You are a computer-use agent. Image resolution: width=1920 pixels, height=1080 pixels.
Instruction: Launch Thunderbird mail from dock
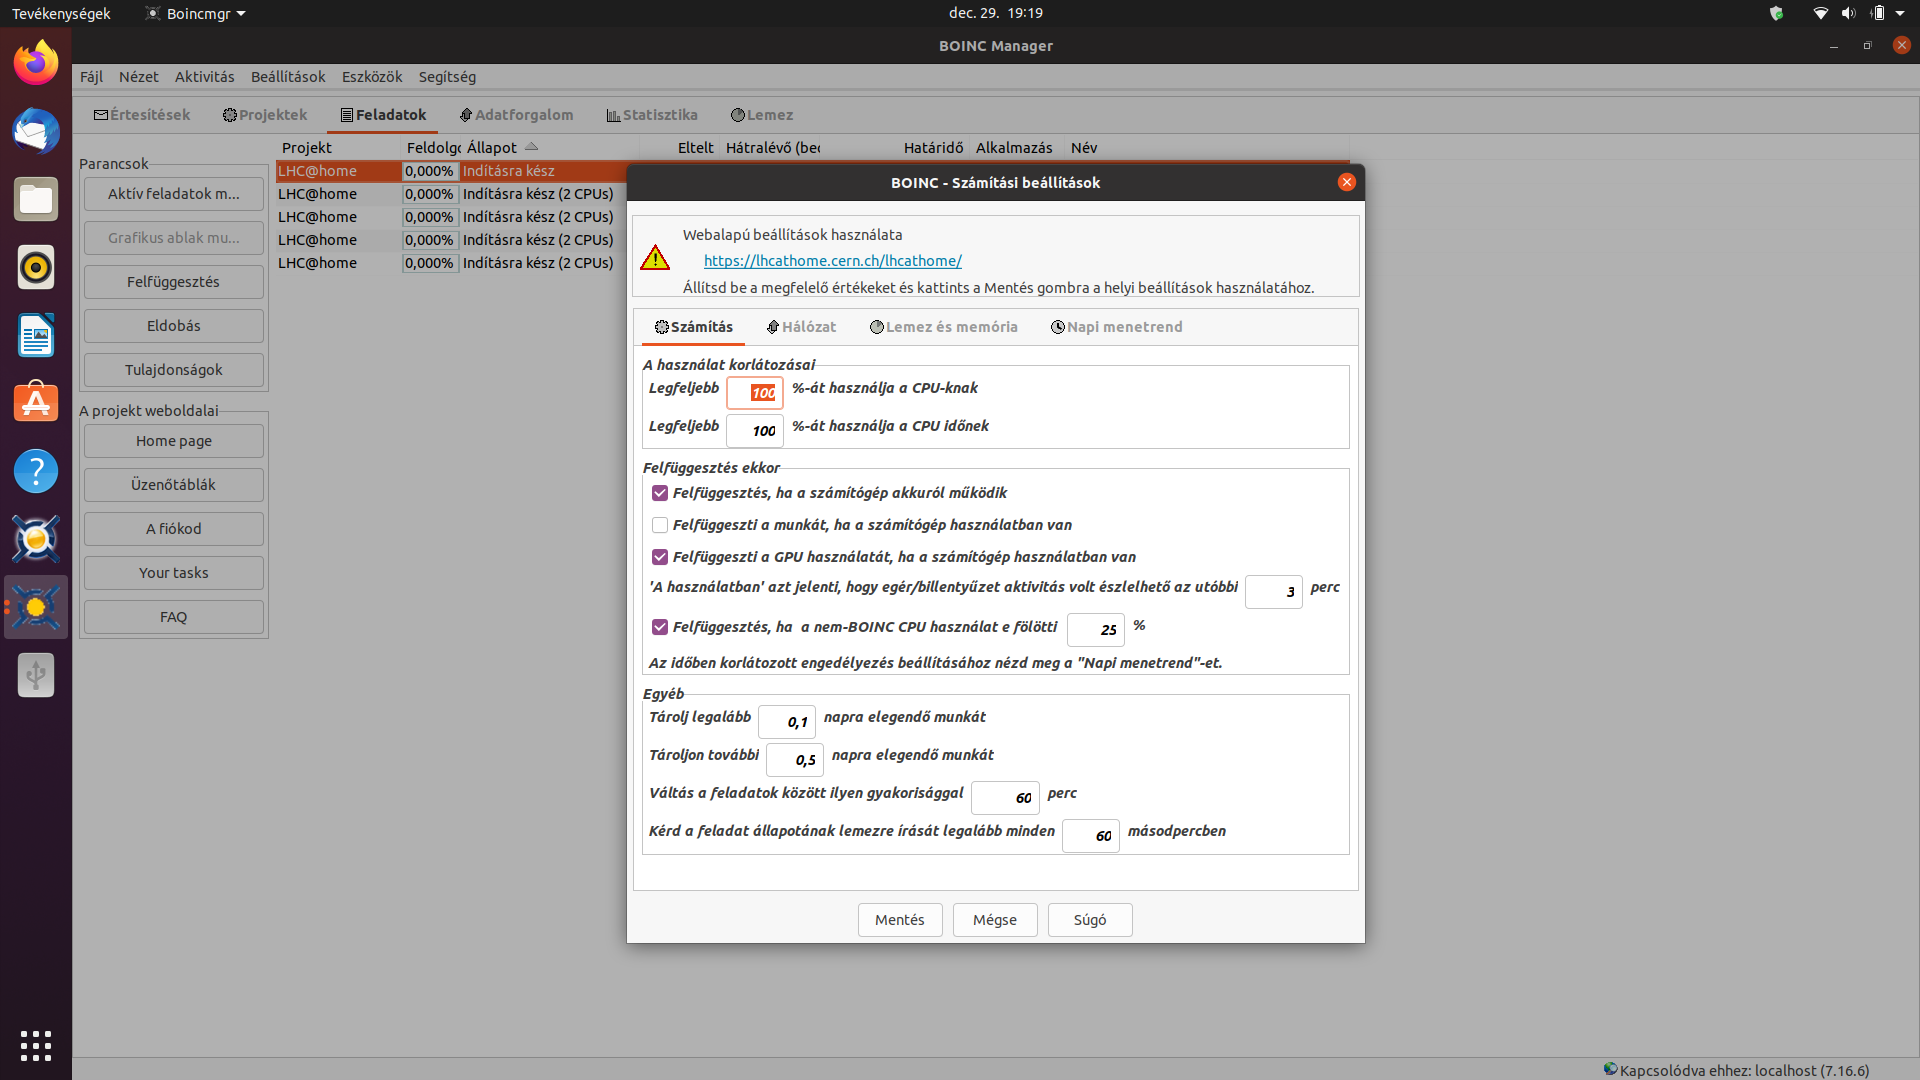[x=36, y=131]
